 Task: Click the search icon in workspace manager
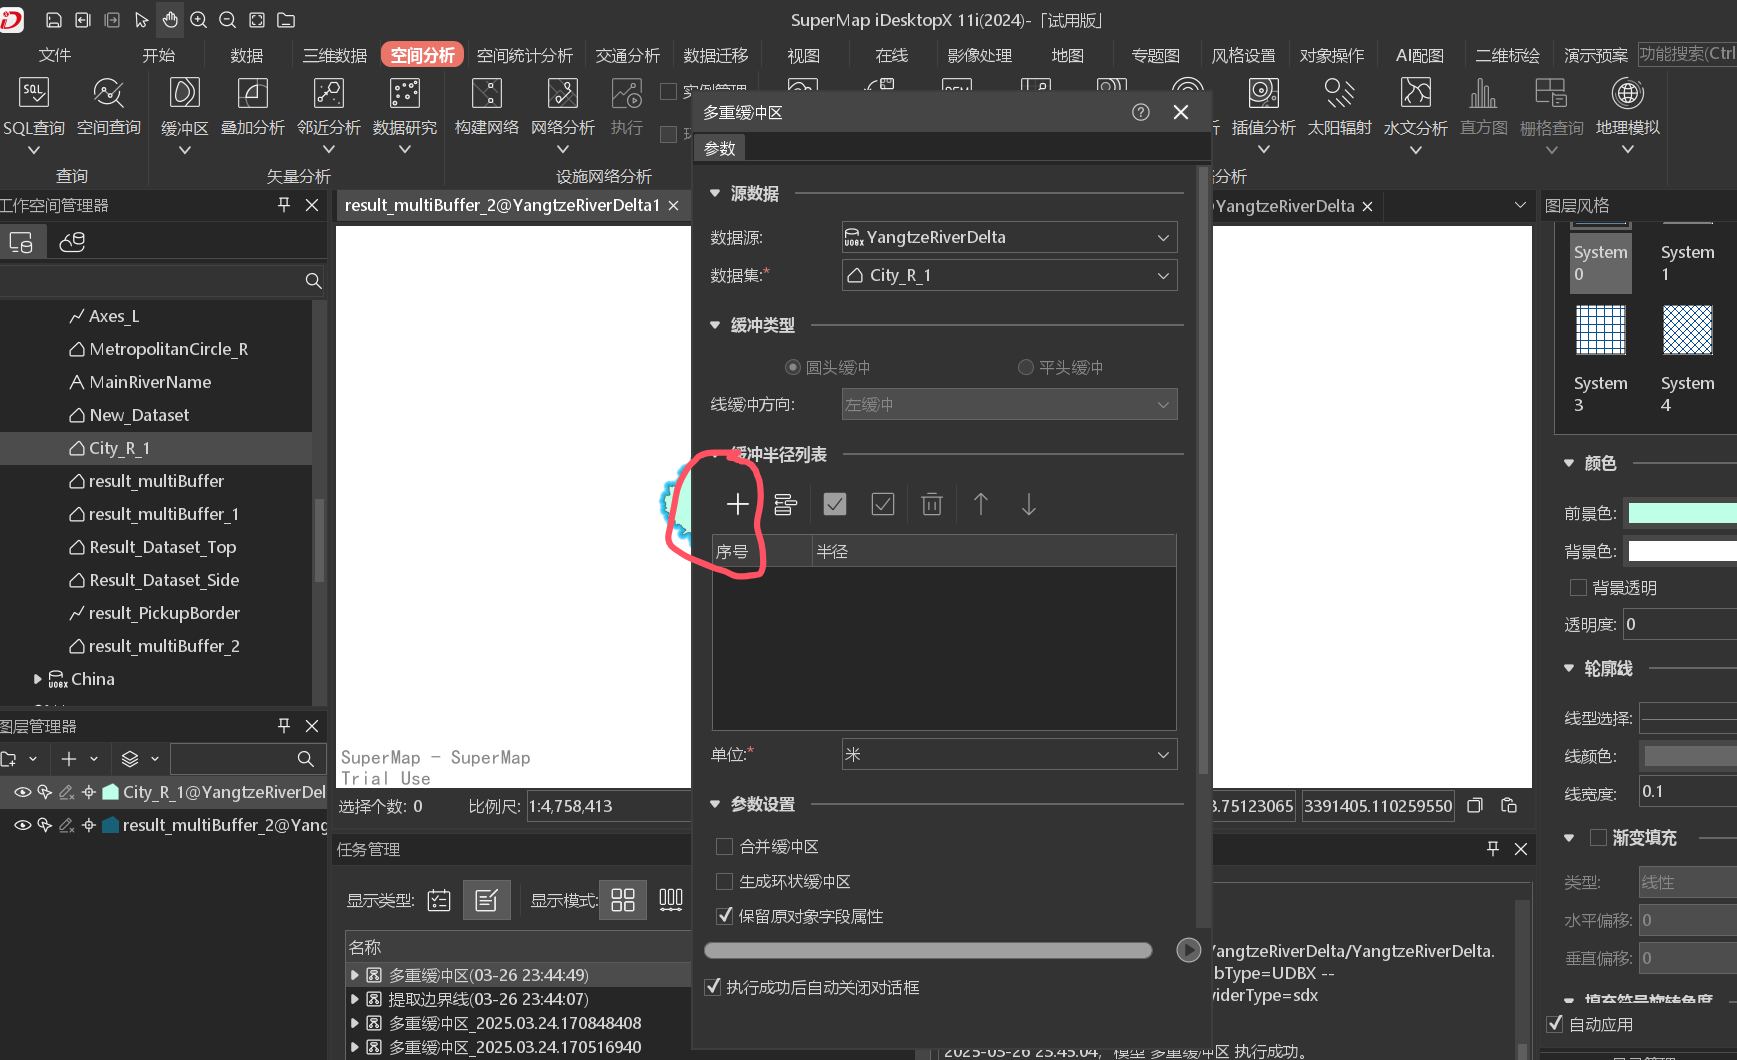[x=313, y=281]
